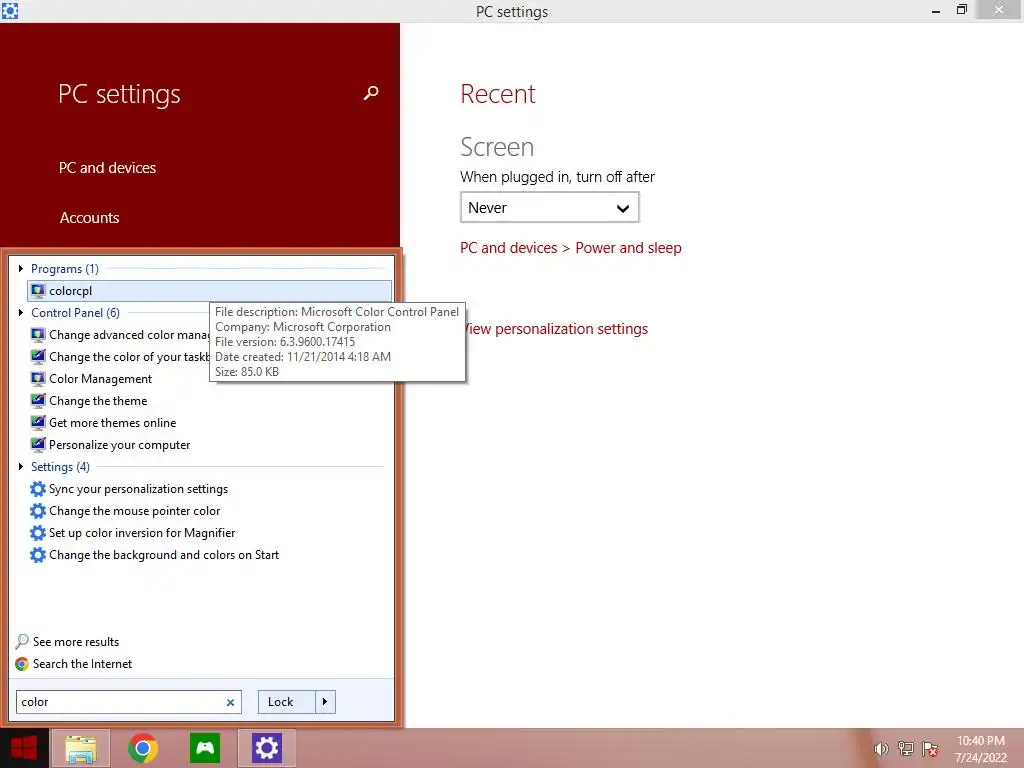The width and height of the screenshot is (1024, 768).
Task: Click the network tray icon
Action: click(x=906, y=749)
